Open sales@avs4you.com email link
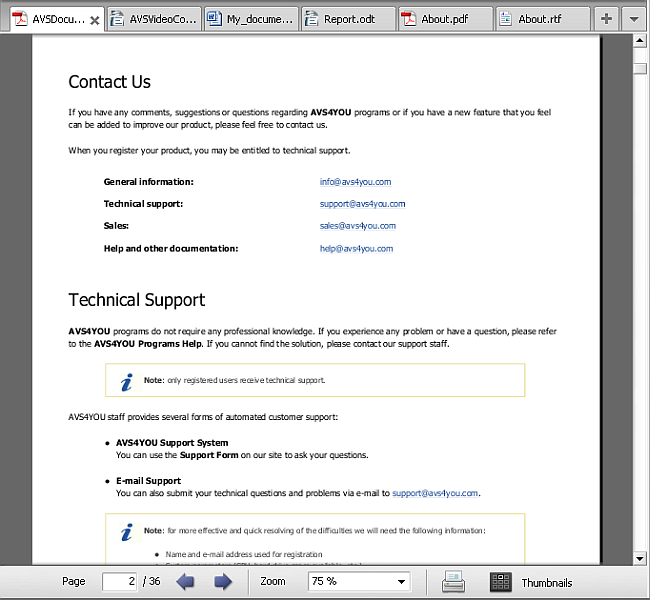 [357, 226]
